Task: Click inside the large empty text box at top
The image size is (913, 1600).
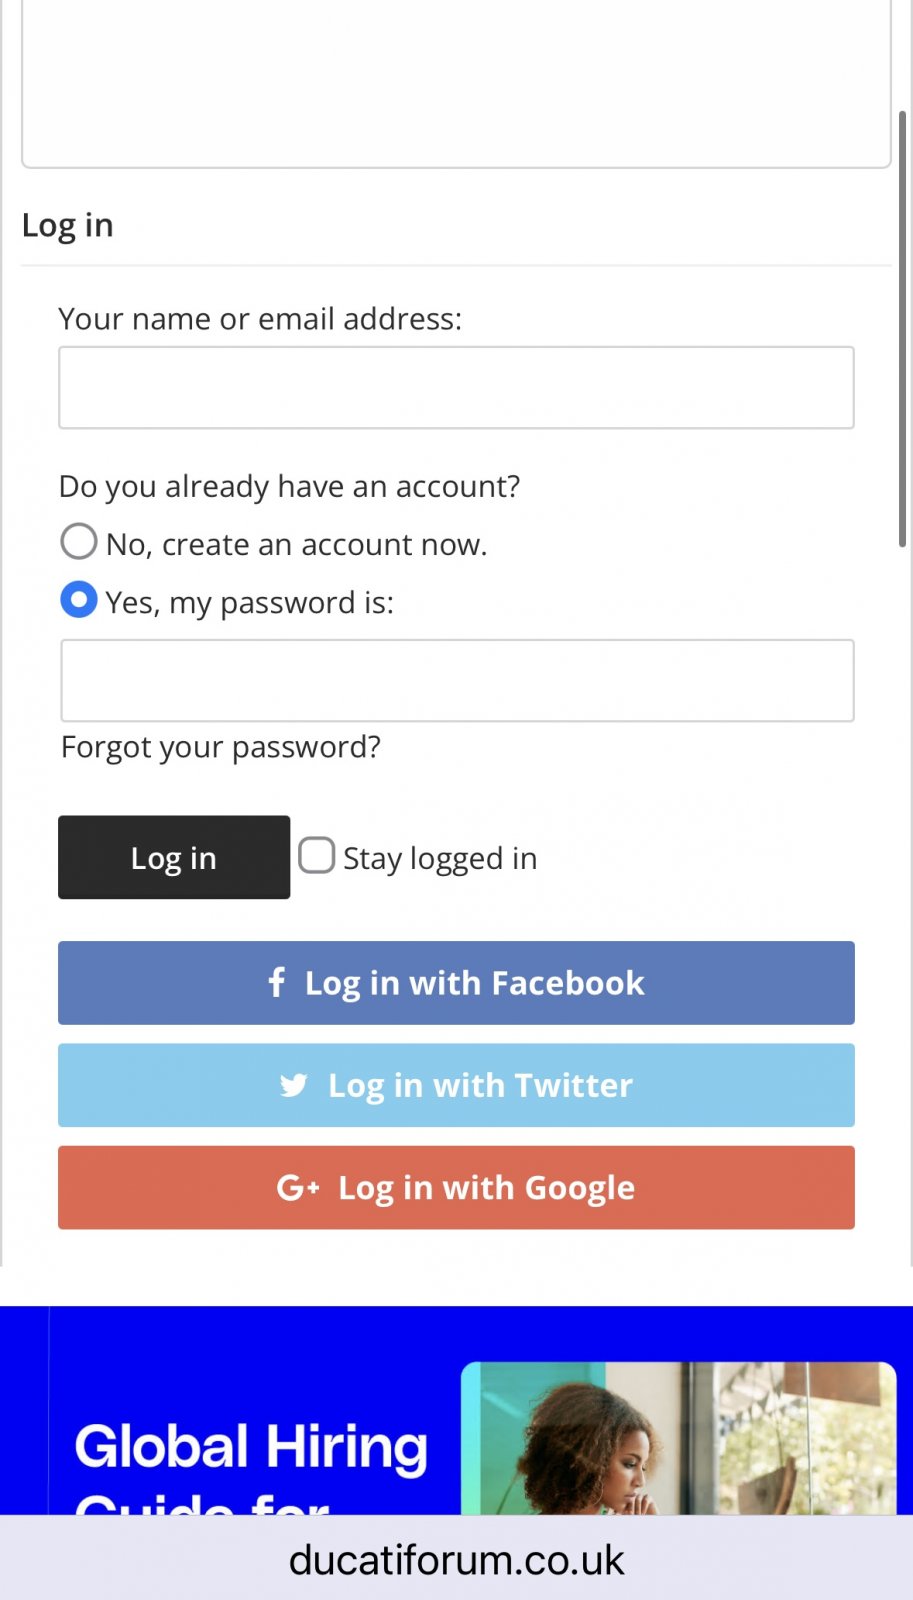Action: [x=456, y=80]
